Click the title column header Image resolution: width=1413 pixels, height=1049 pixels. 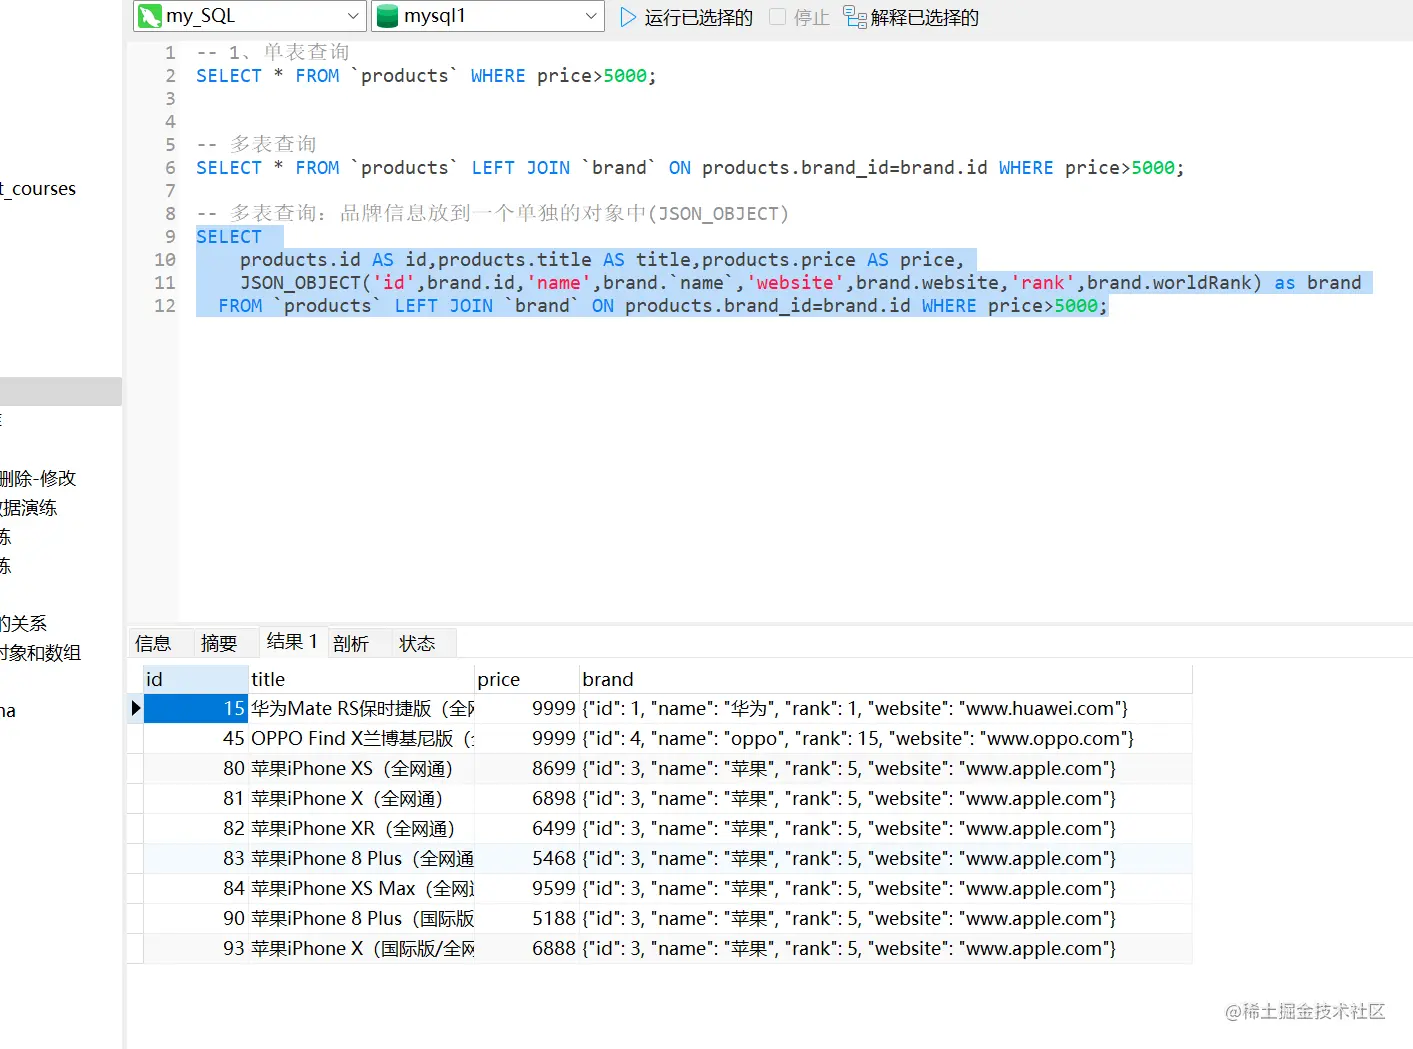(361, 679)
